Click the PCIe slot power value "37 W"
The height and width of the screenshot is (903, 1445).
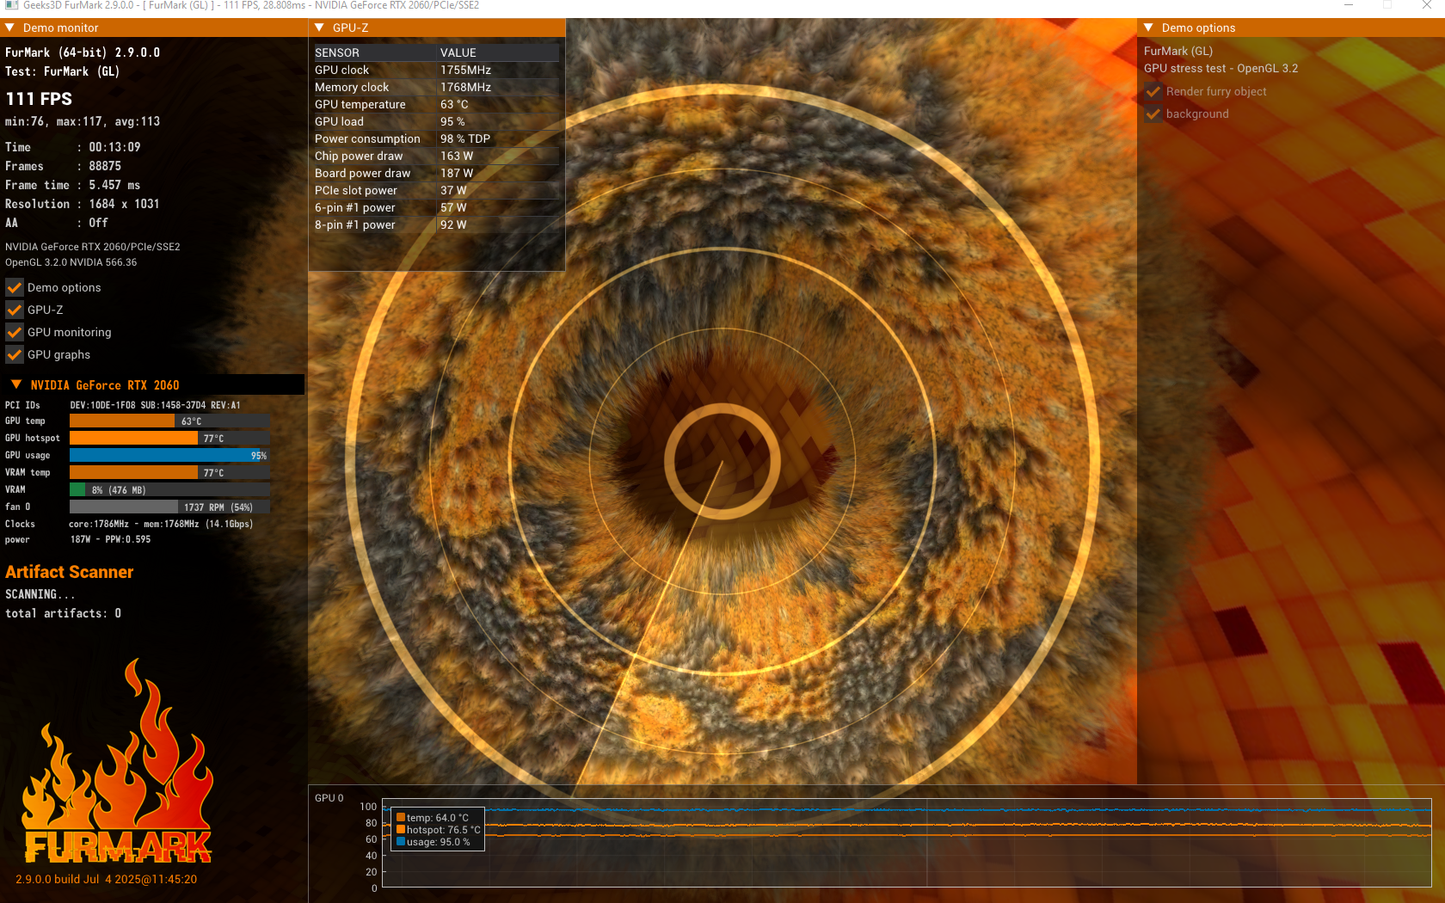coord(454,190)
